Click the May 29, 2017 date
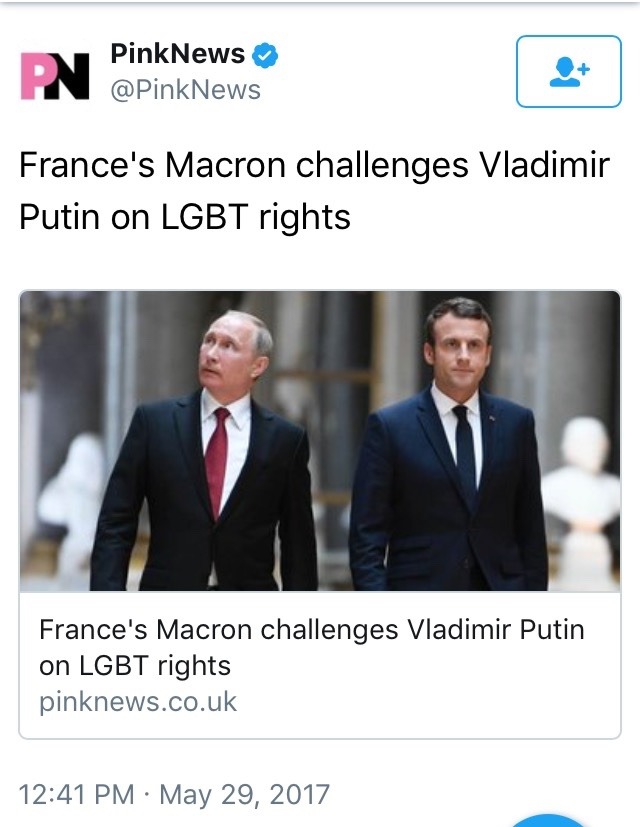This screenshot has height=827, width=640. (x=244, y=795)
